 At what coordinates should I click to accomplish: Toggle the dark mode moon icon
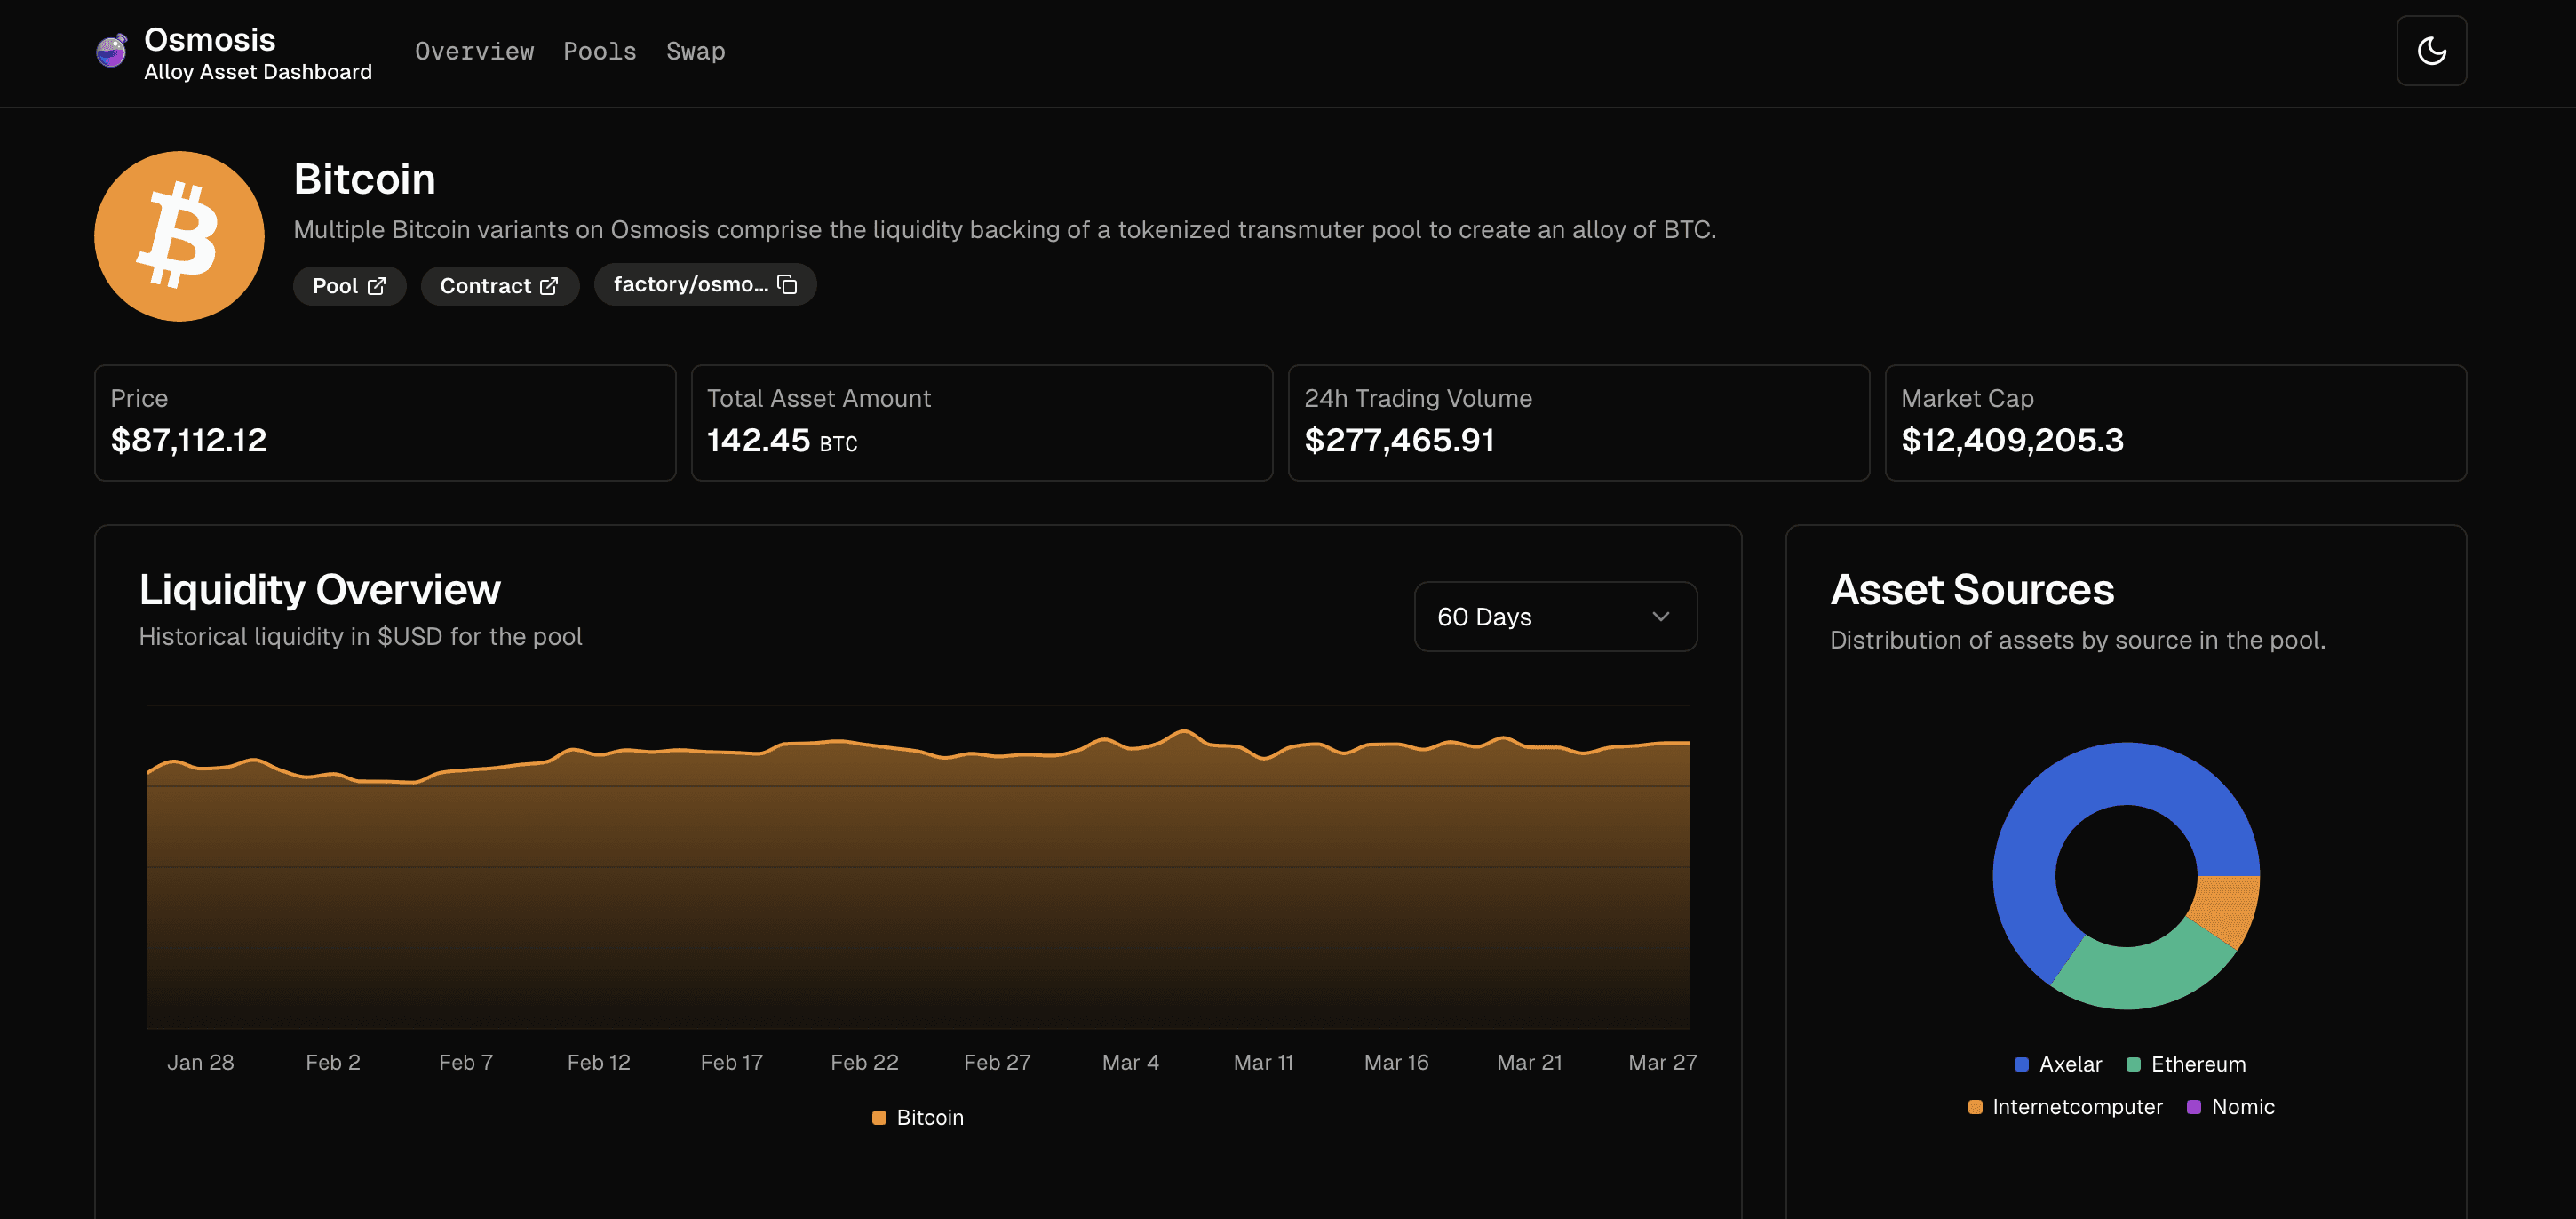click(2431, 51)
